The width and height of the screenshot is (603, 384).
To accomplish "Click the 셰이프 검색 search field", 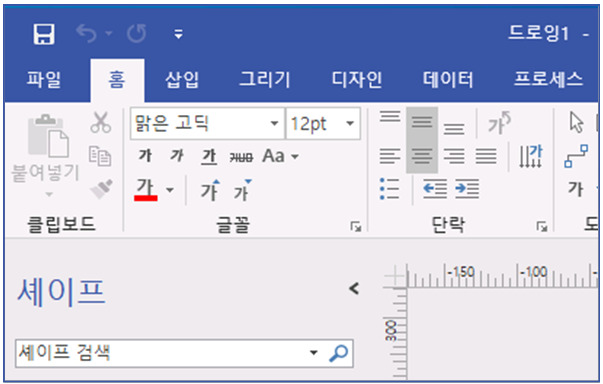I will pos(162,353).
